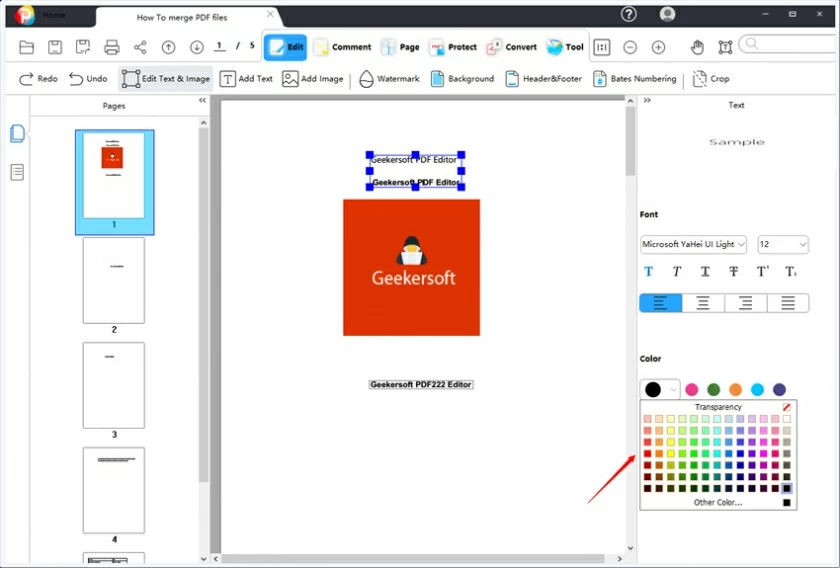840x568 pixels.
Task: Click the Geekersoft PDF222 Editor text block
Action: [421, 384]
